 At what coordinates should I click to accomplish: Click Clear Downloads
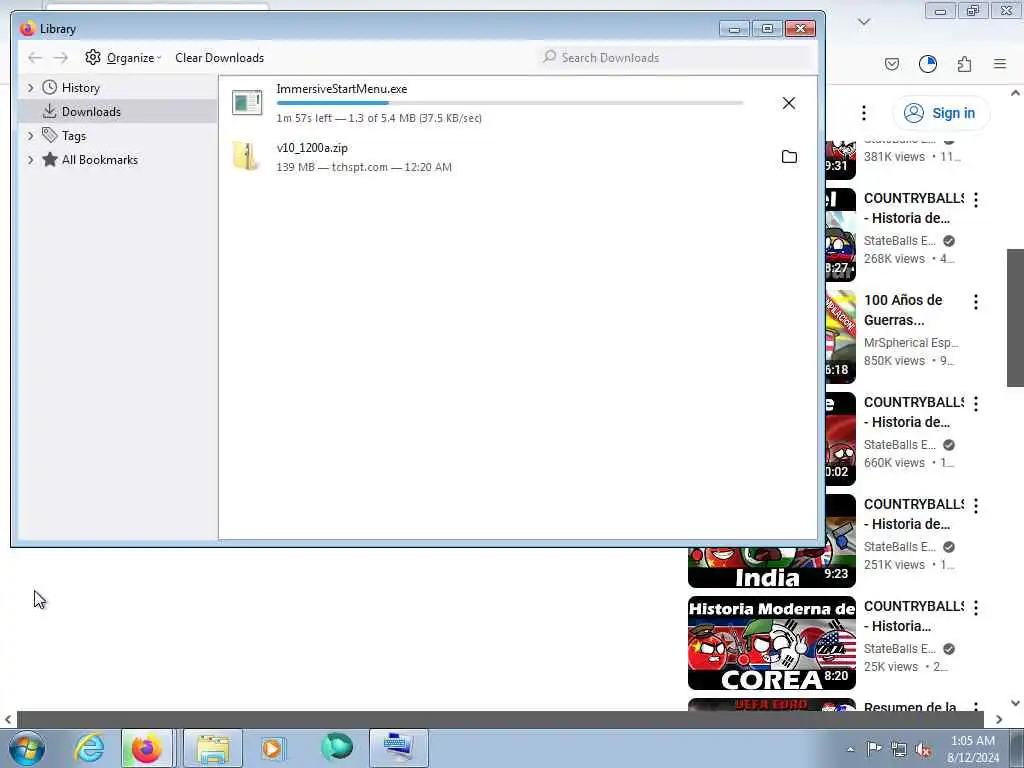[219, 57]
